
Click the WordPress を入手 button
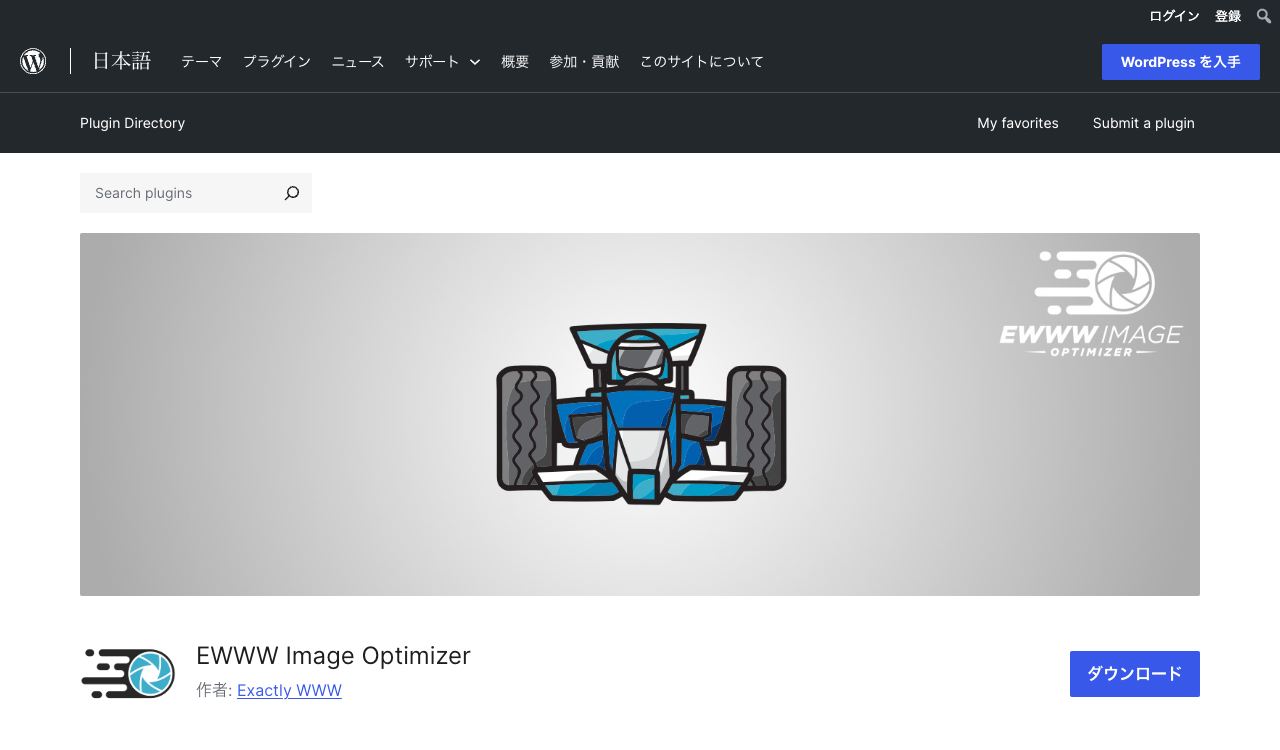click(x=1181, y=62)
